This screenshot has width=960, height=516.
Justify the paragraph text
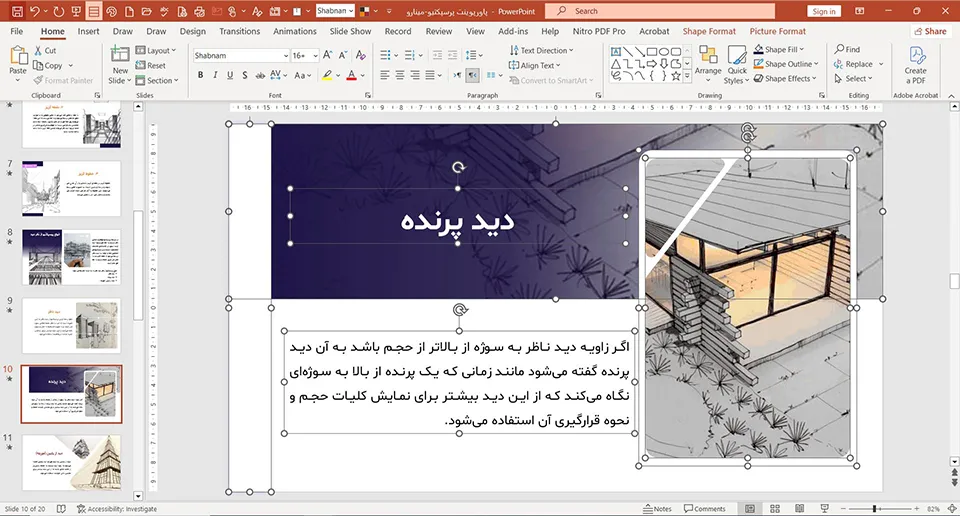tap(430, 75)
